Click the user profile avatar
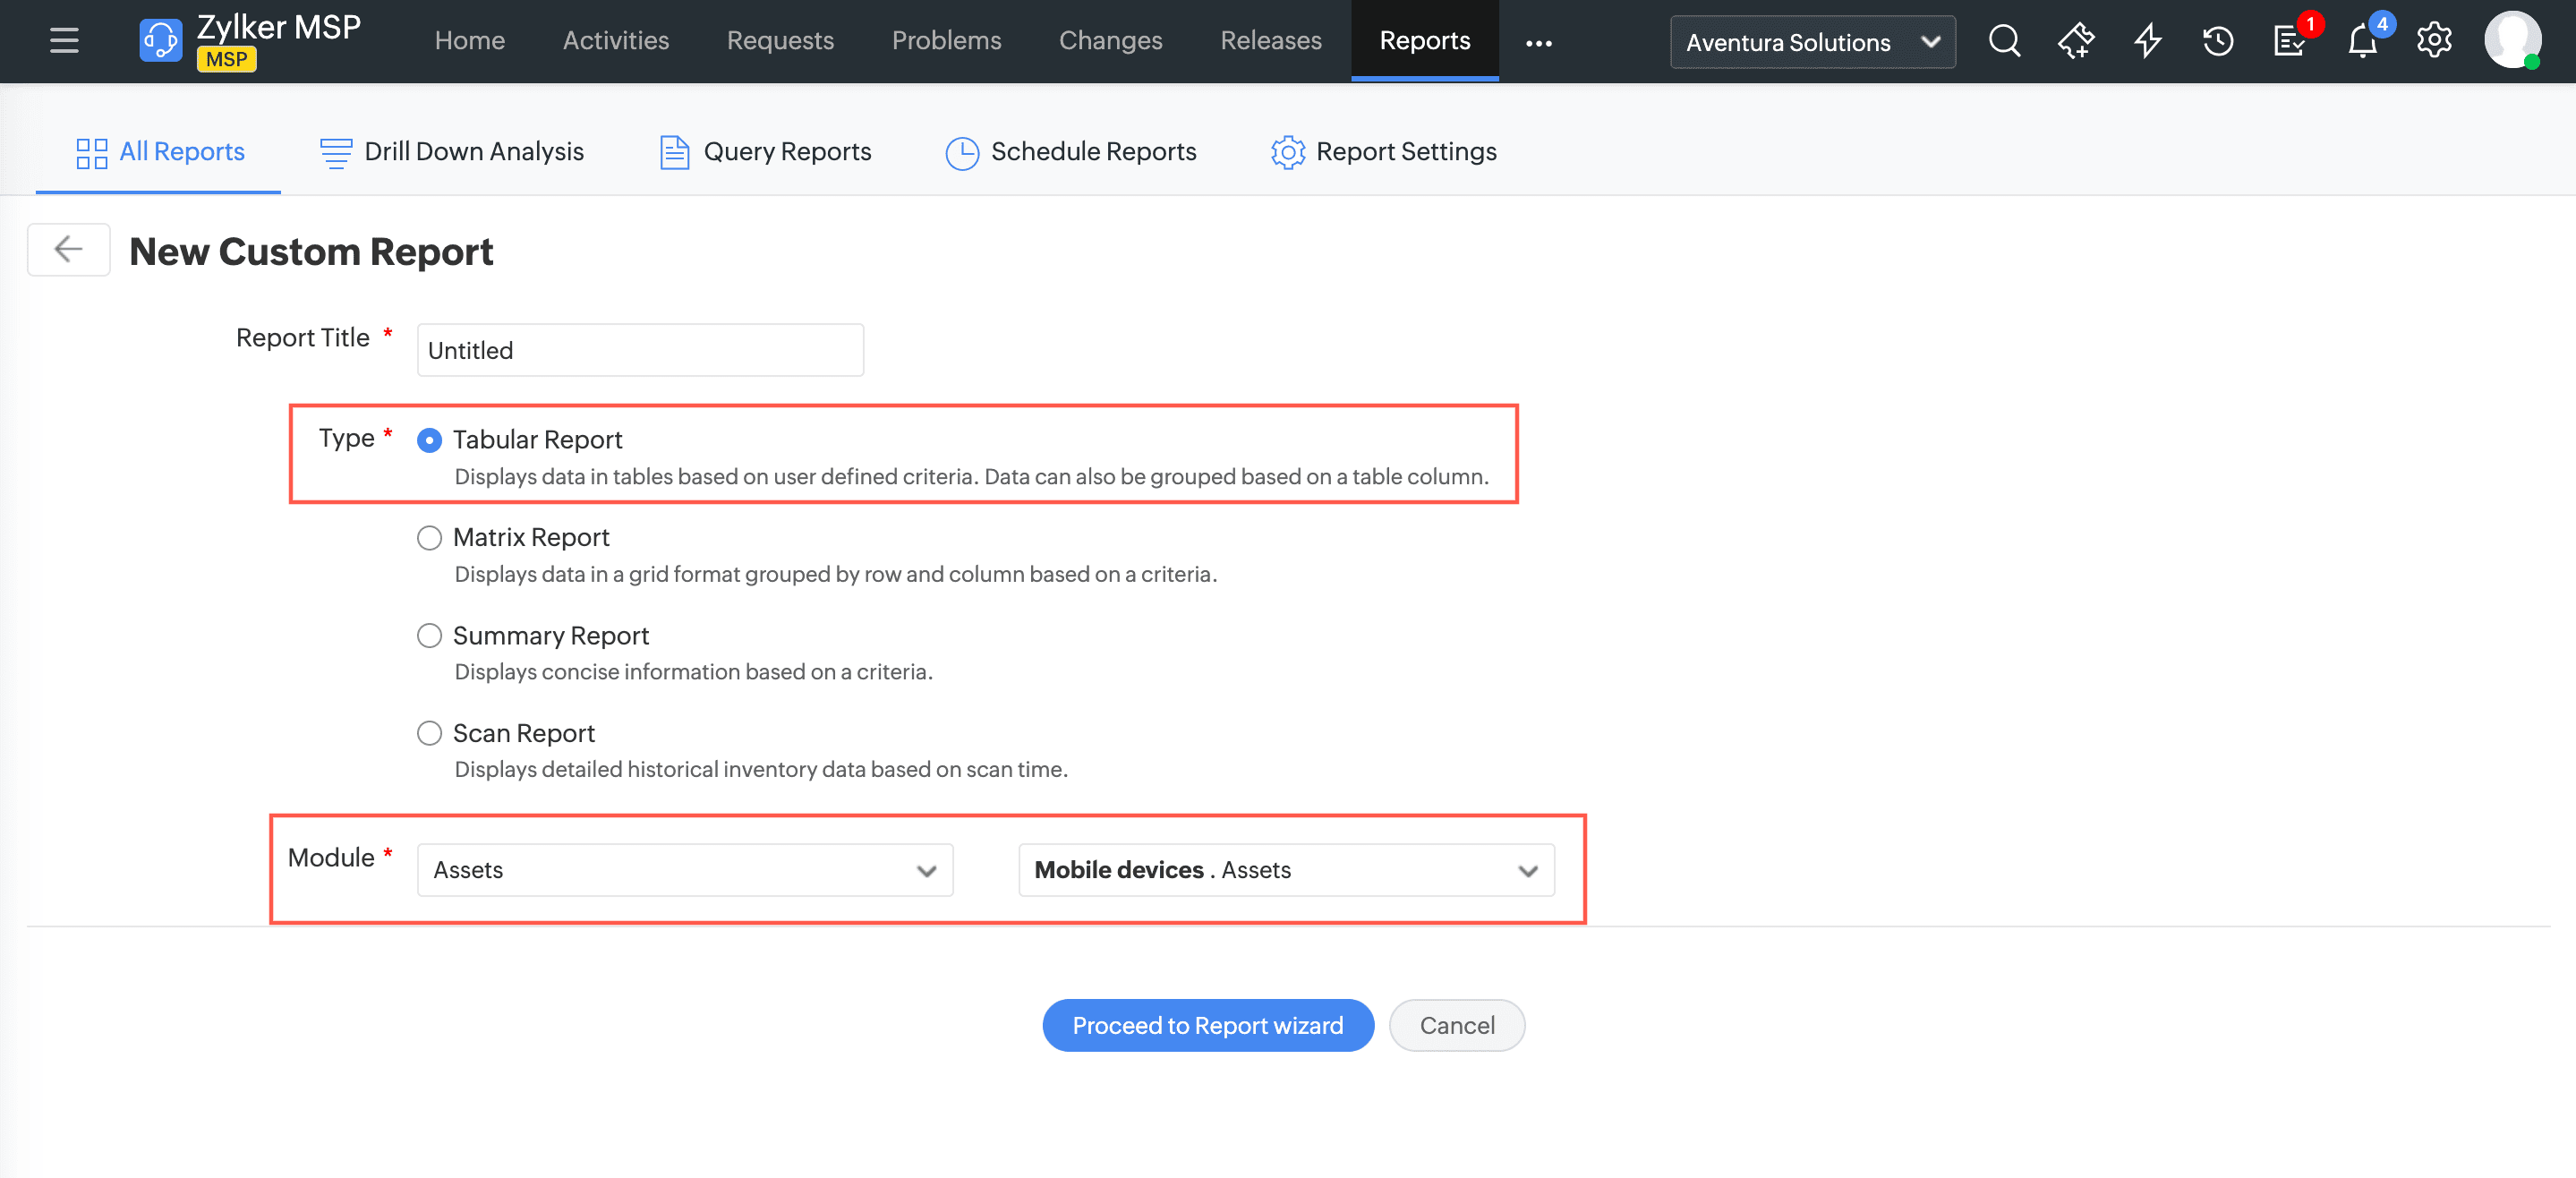 (2512, 40)
